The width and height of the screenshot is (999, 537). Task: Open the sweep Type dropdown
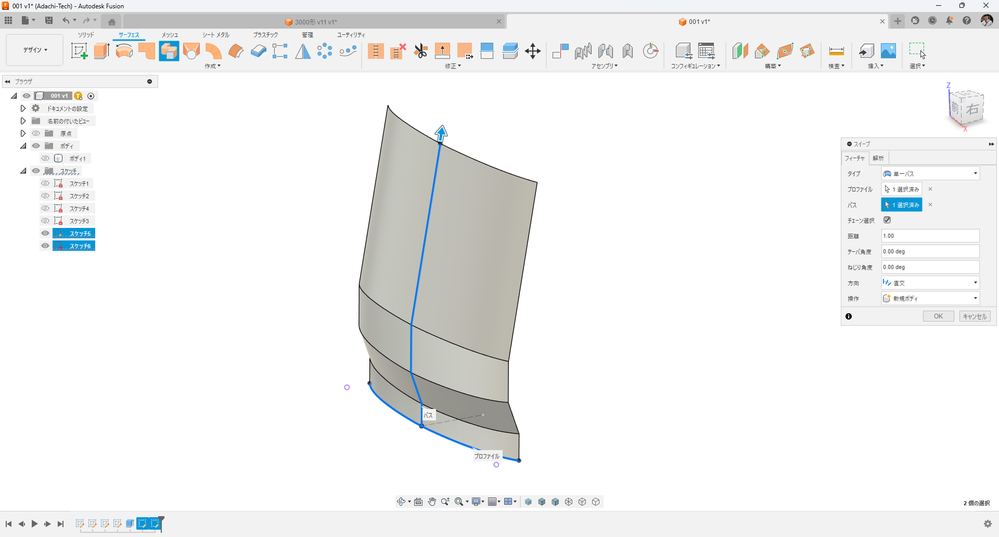coord(930,173)
